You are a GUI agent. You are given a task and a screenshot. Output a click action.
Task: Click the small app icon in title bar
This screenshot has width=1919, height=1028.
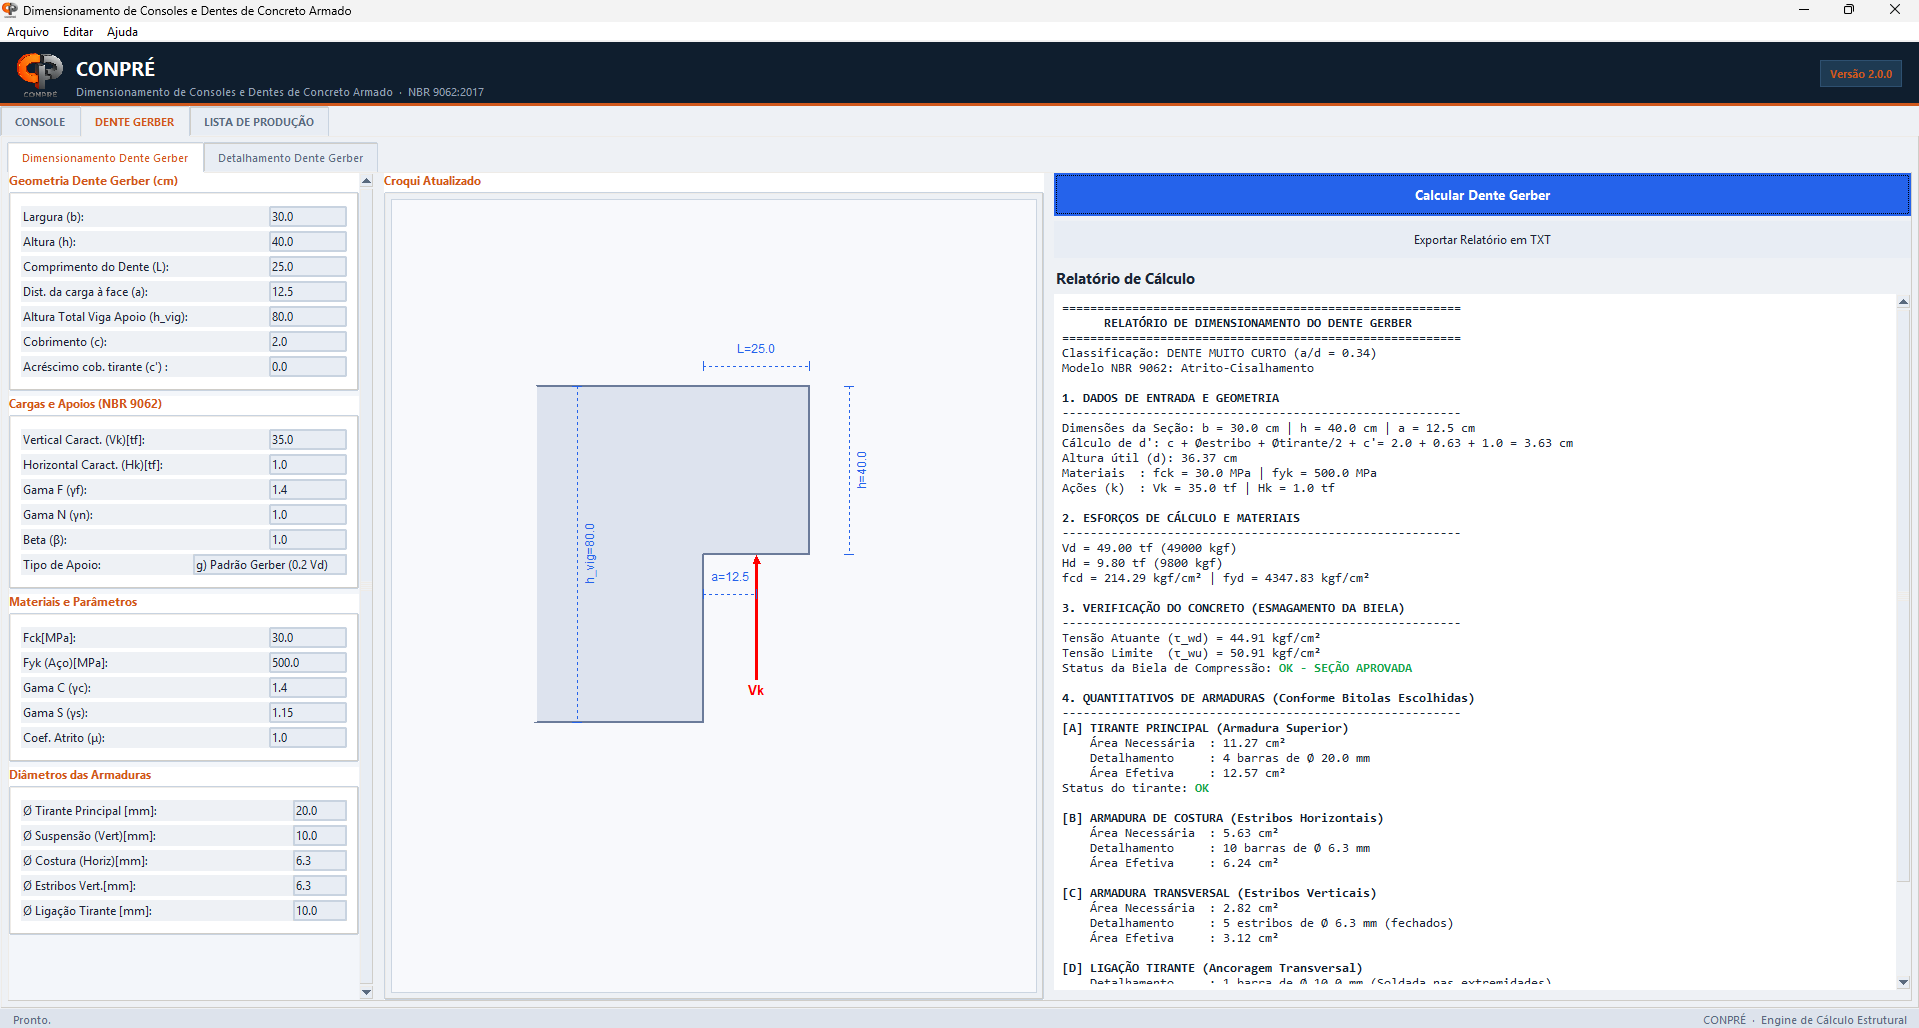pos(10,10)
